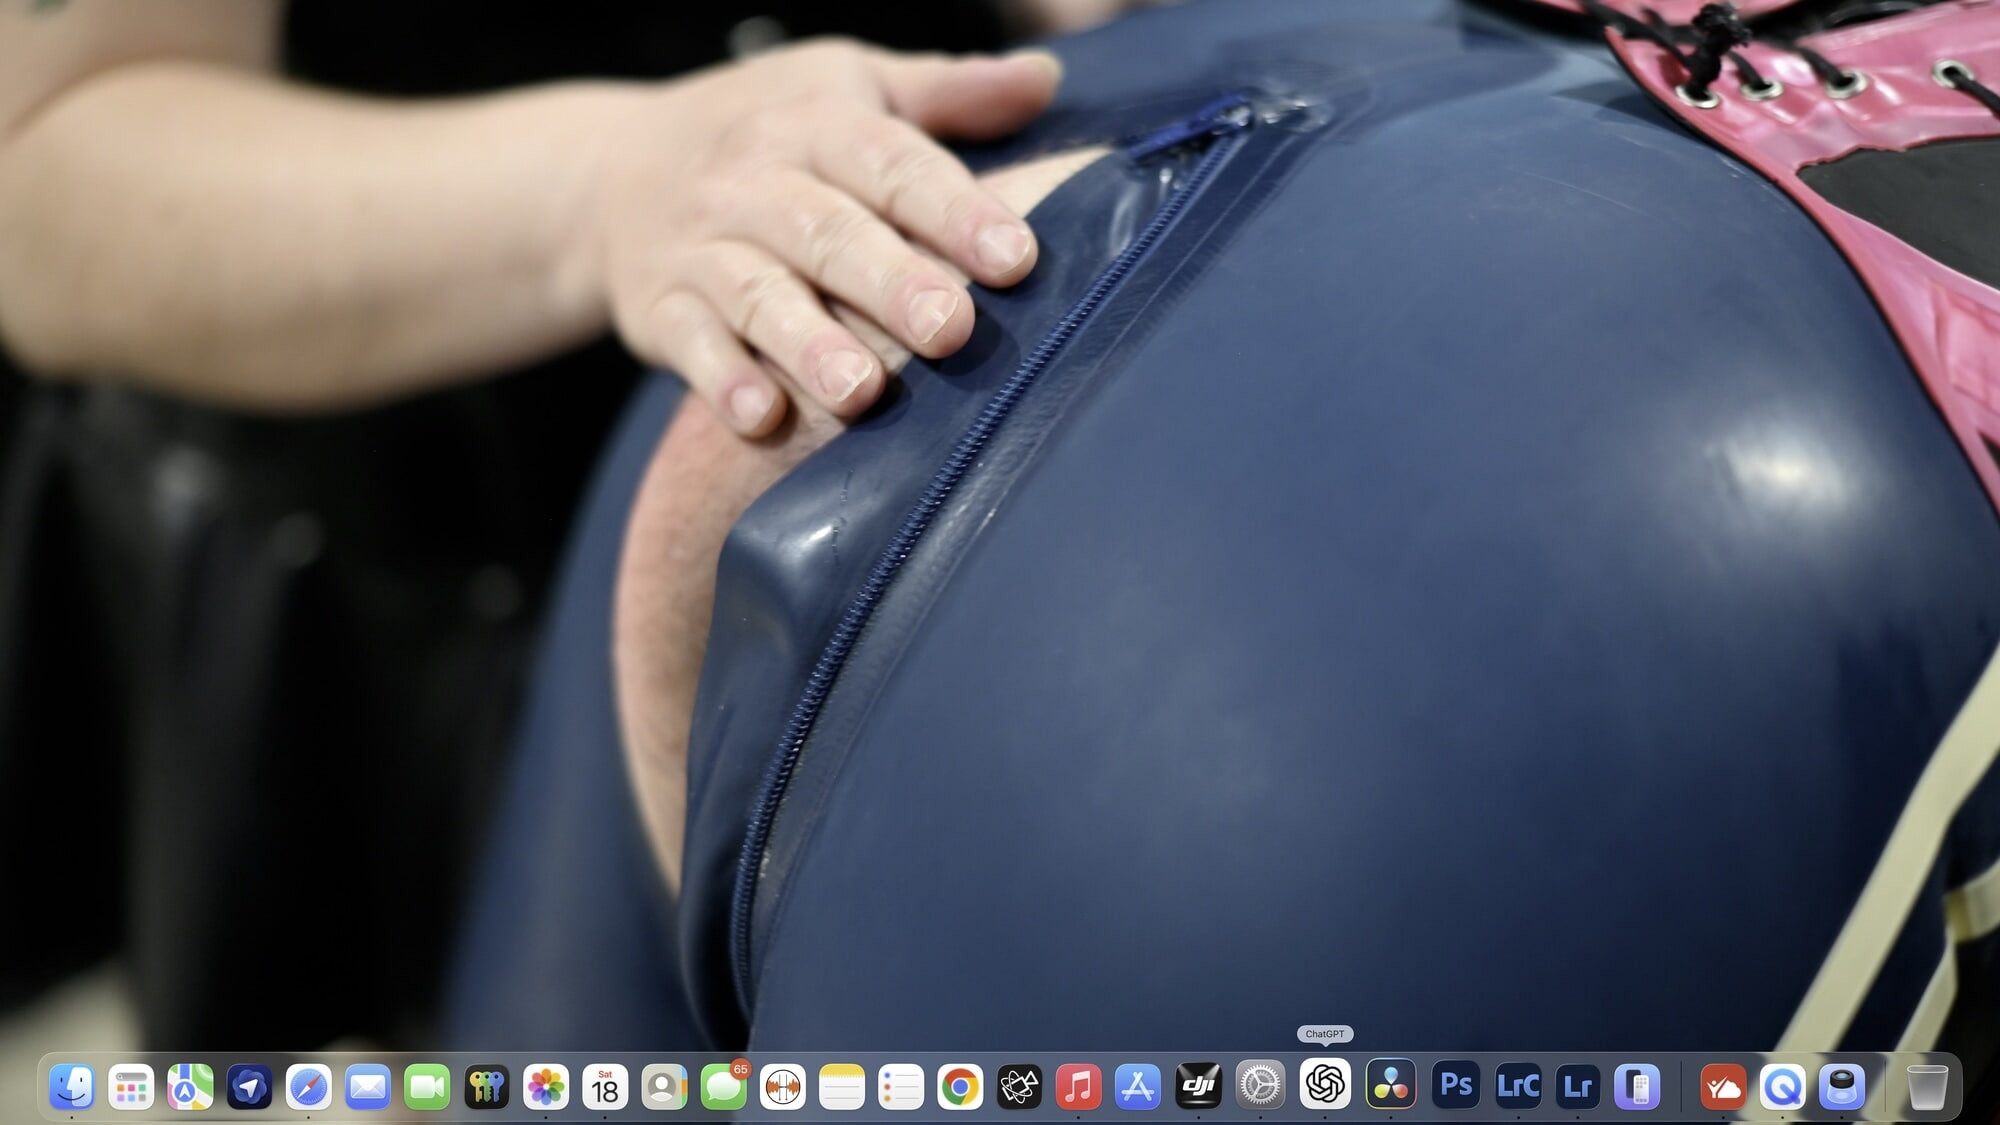2000x1125 pixels.
Task: Launch the DJI app
Action: tap(1198, 1086)
